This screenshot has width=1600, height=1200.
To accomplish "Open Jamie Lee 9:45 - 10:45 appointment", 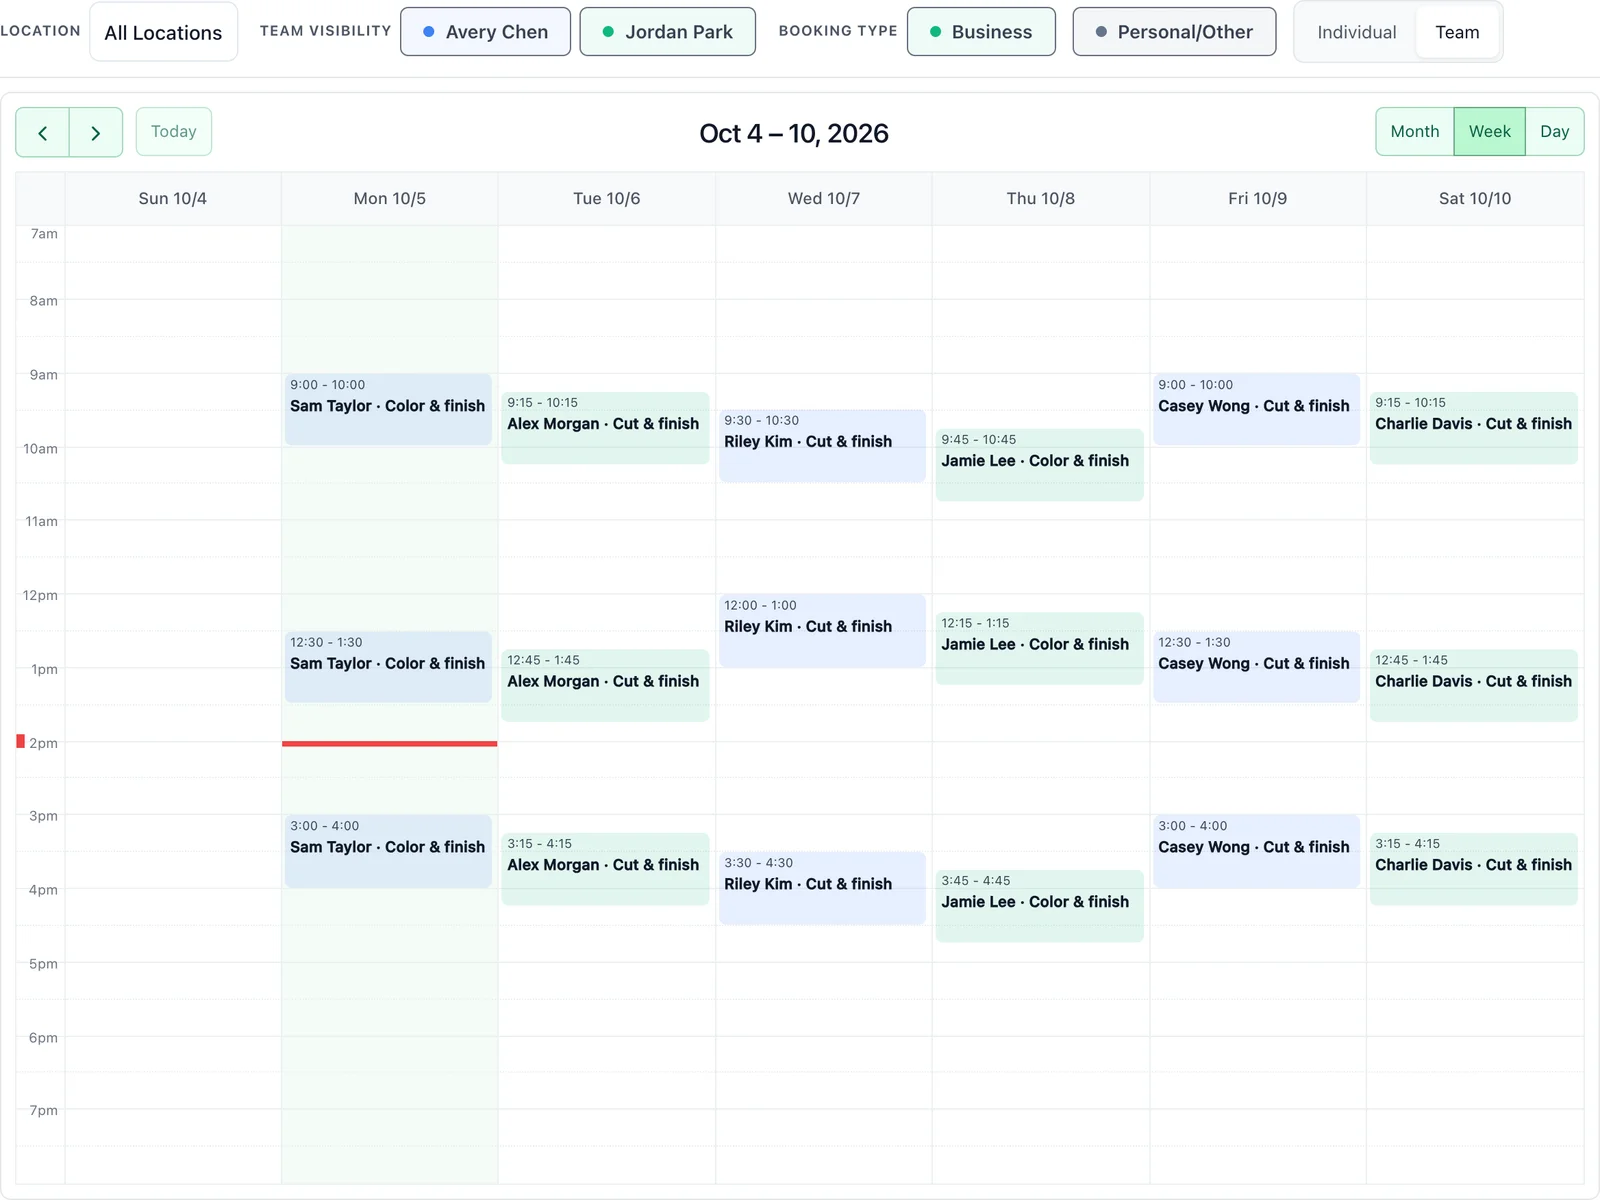I will tap(1040, 465).
